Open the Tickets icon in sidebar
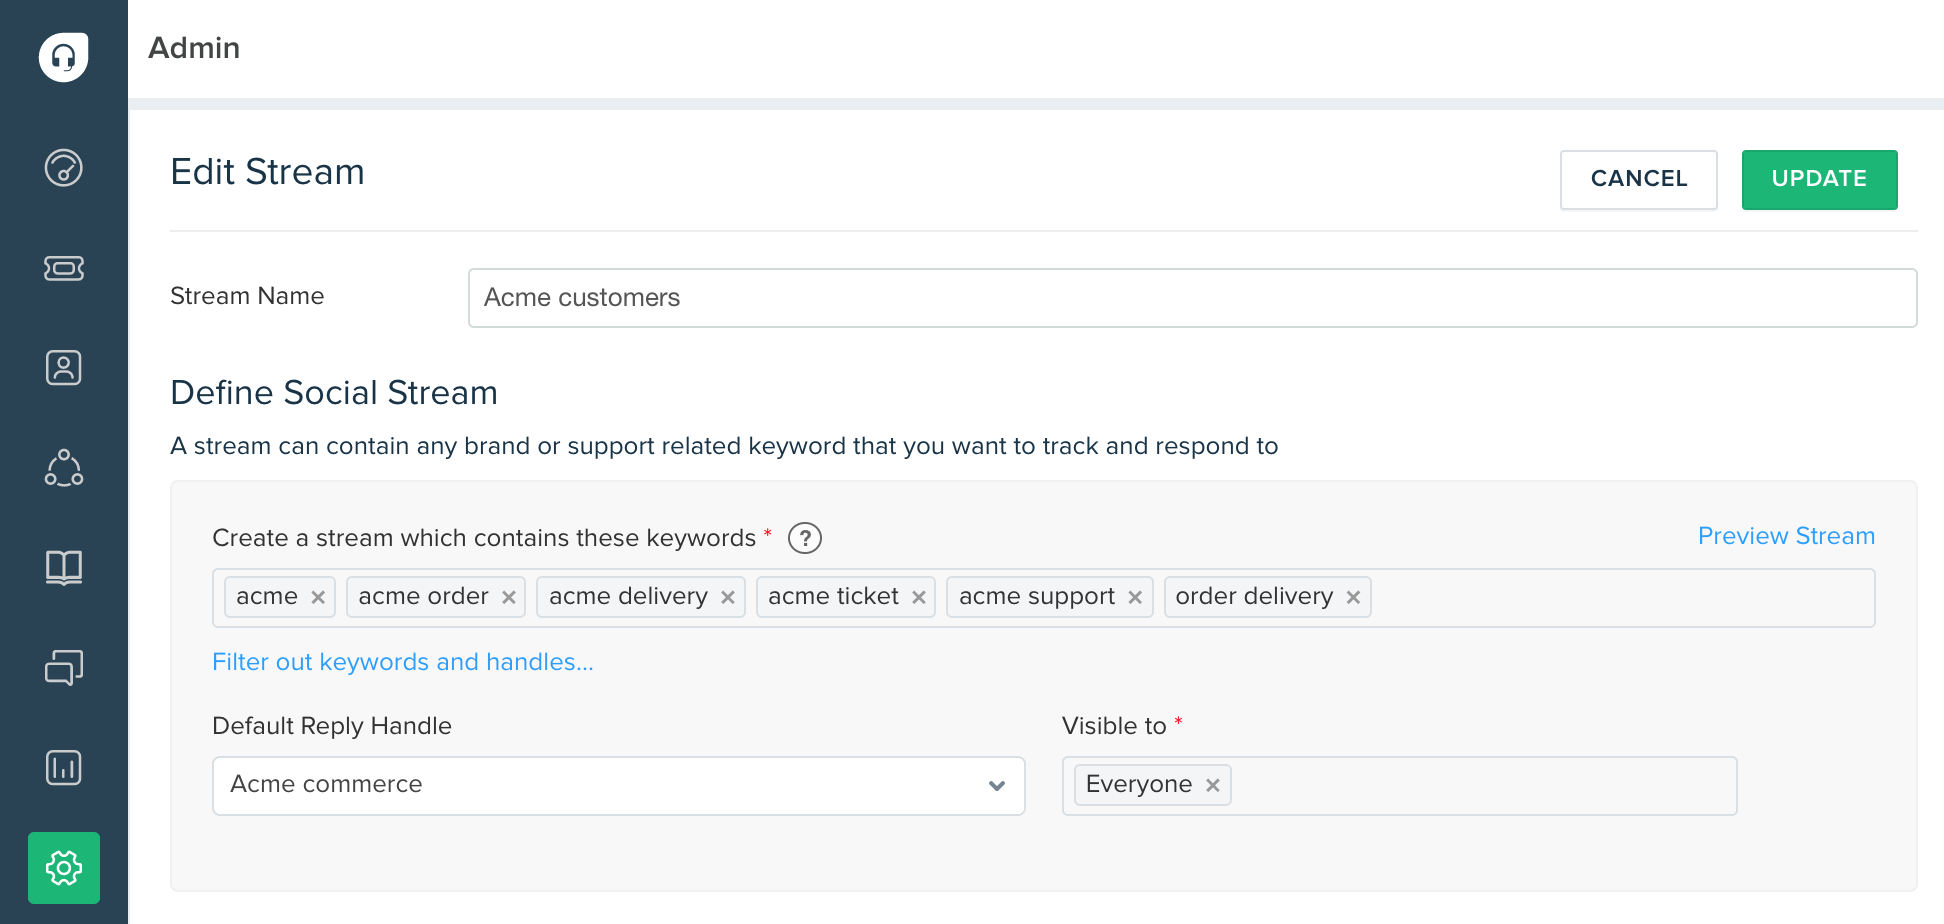This screenshot has width=1944, height=924. tap(63, 268)
